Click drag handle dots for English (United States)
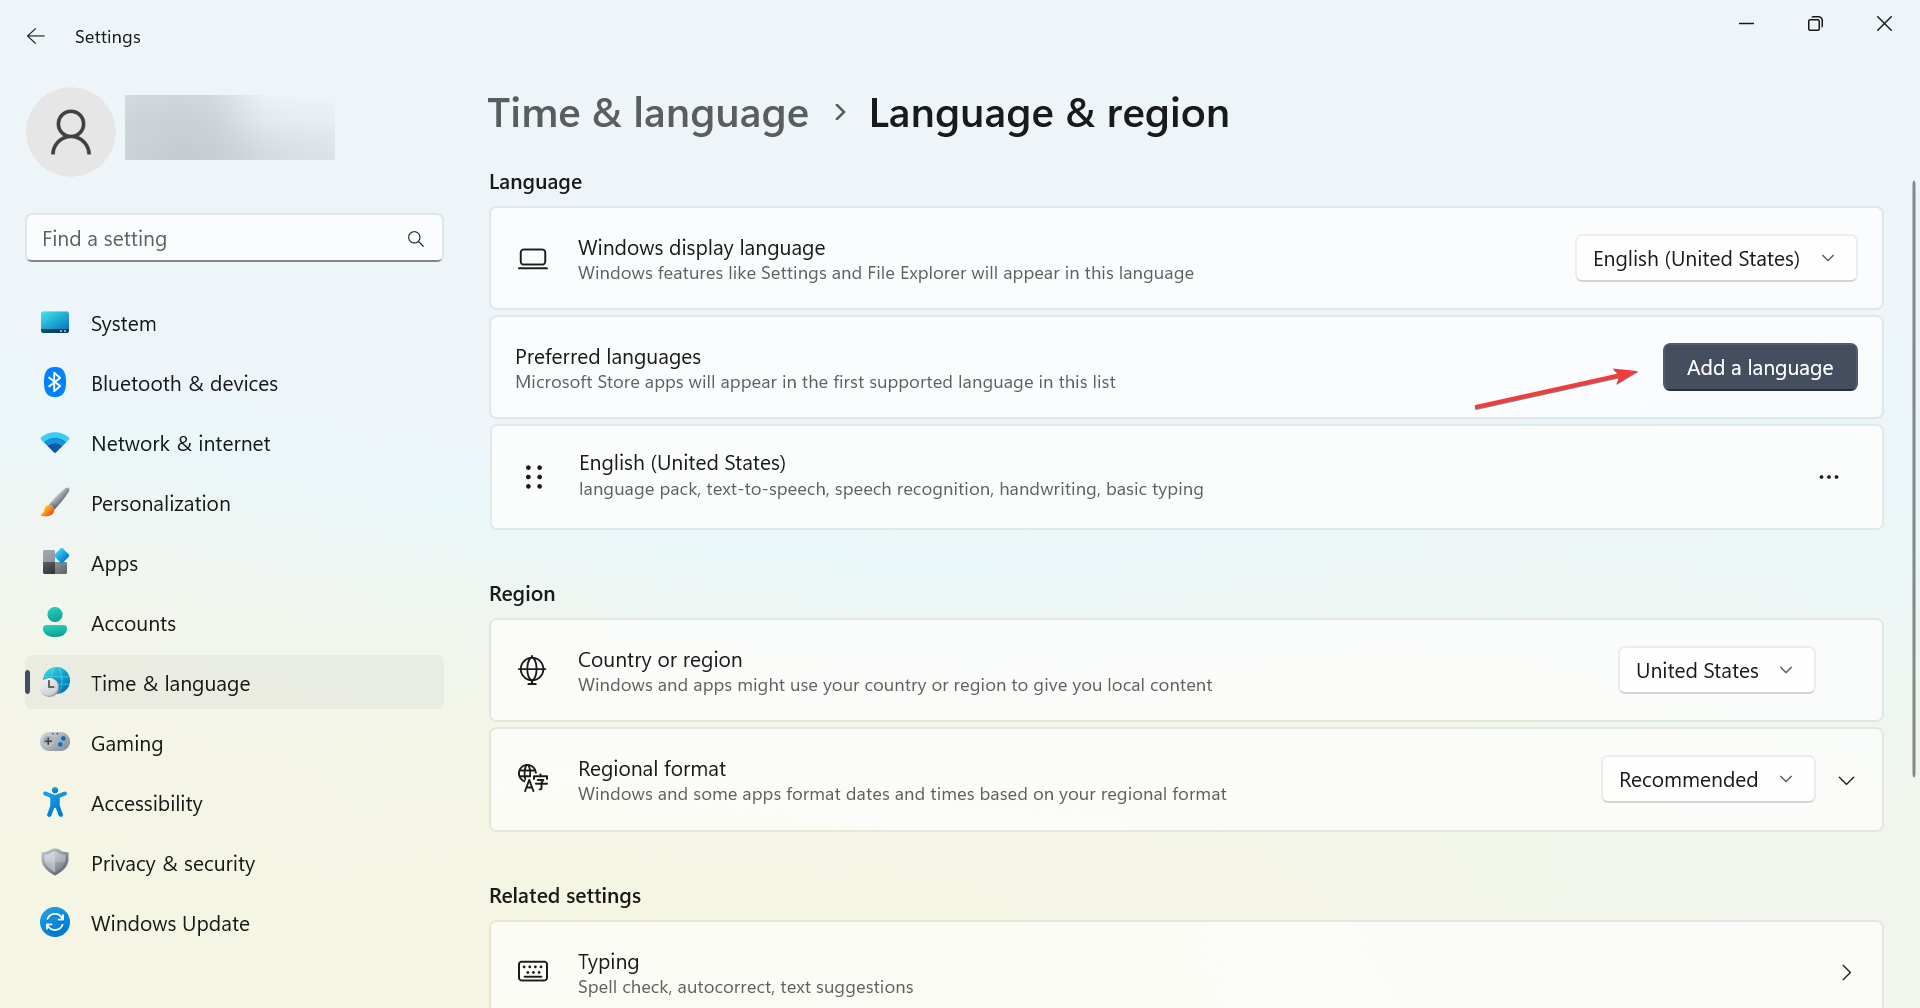 coord(534,477)
